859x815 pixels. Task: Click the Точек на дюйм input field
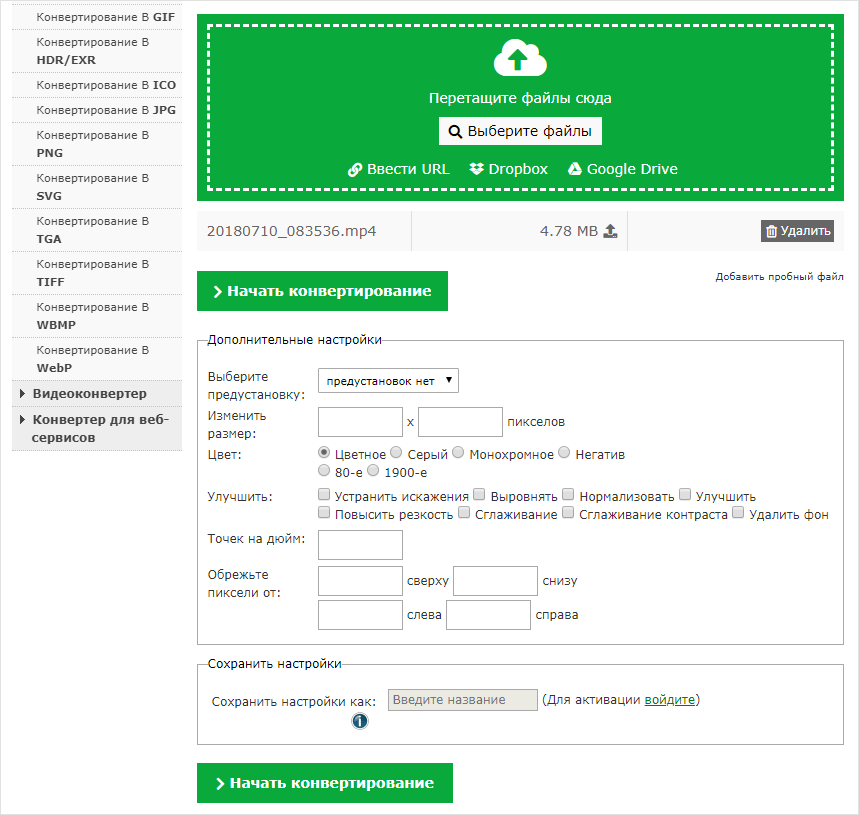pos(360,545)
